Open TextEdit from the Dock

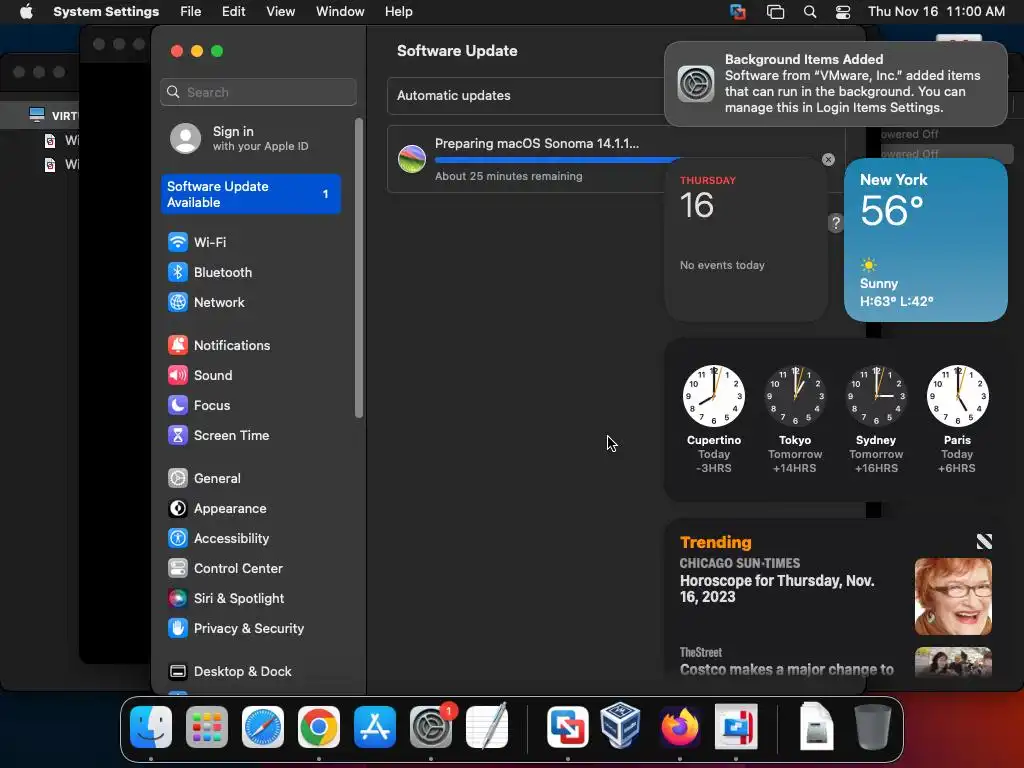coord(487,726)
